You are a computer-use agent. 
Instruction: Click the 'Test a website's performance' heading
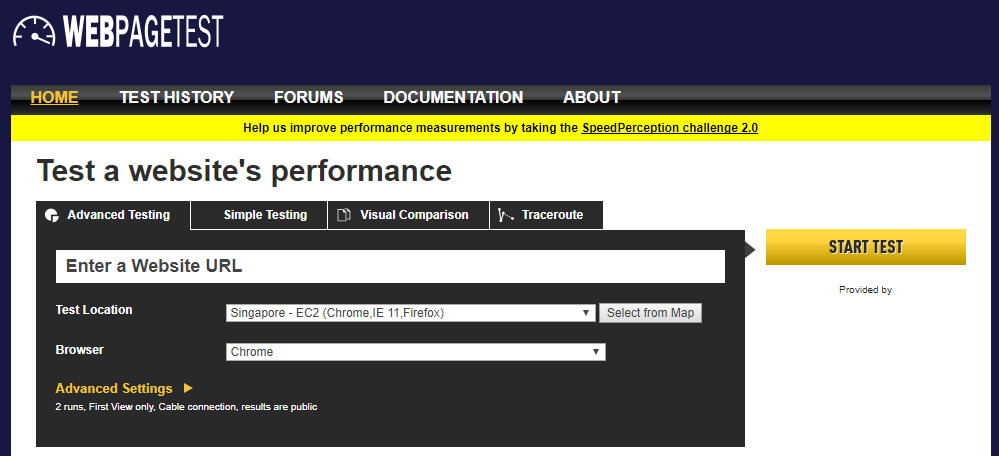coord(244,171)
